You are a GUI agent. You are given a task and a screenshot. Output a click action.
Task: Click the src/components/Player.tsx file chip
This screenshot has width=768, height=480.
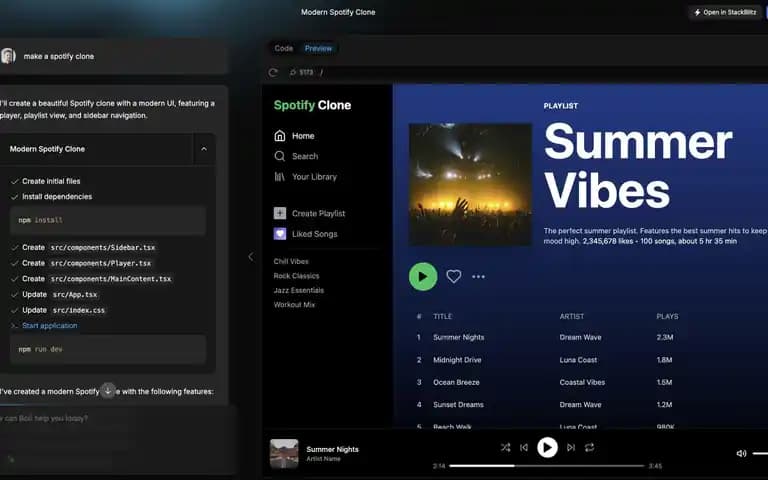coord(100,263)
